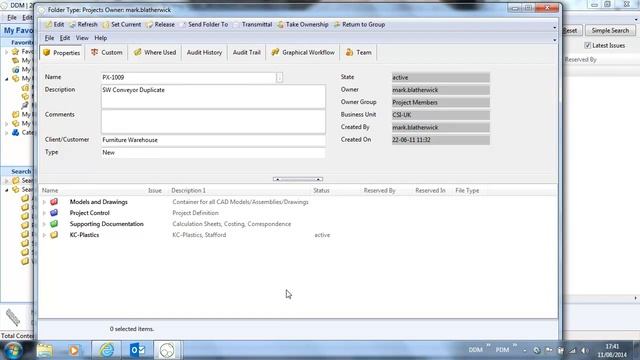Image resolution: width=640 pixels, height=360 pixels.
Task: Open File Explorer from taskbar
Action: click(x=44, y=350)
